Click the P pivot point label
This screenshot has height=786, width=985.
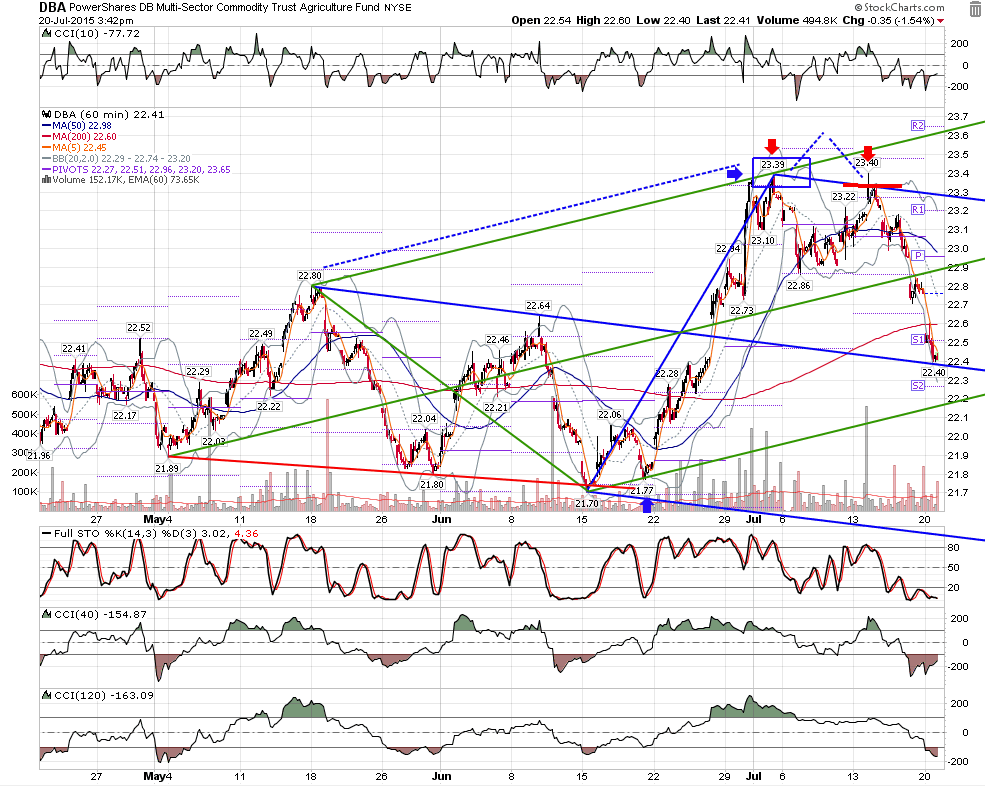click(x=918, y=256)
